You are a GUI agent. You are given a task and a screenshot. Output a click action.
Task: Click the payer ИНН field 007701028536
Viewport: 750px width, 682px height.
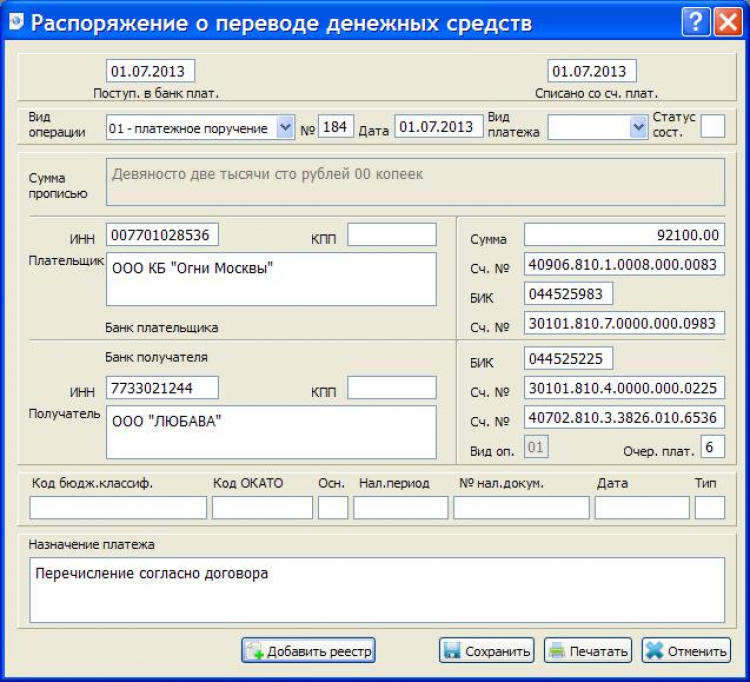tap(162, 235)
